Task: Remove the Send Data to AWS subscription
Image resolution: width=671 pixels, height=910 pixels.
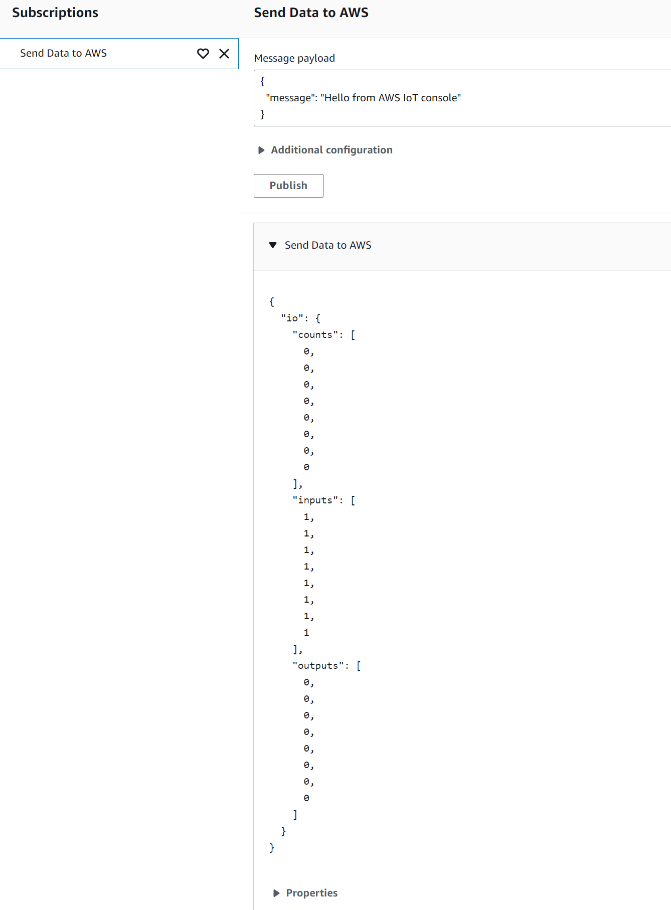Action: tap(224, 53)
